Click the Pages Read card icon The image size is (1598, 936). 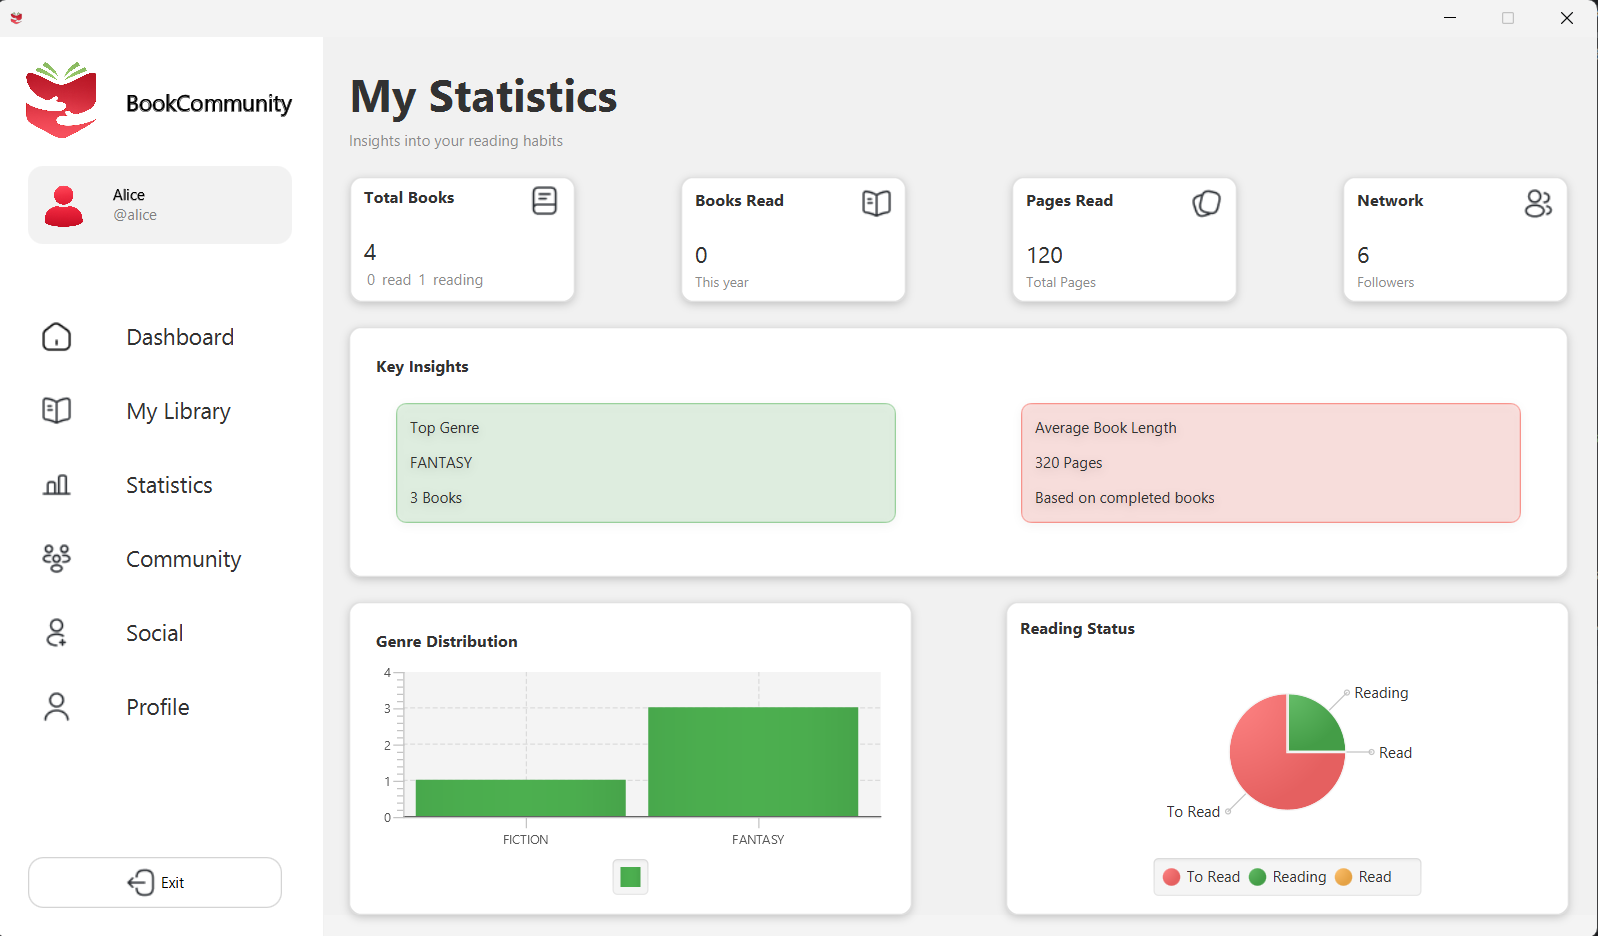1206,204
